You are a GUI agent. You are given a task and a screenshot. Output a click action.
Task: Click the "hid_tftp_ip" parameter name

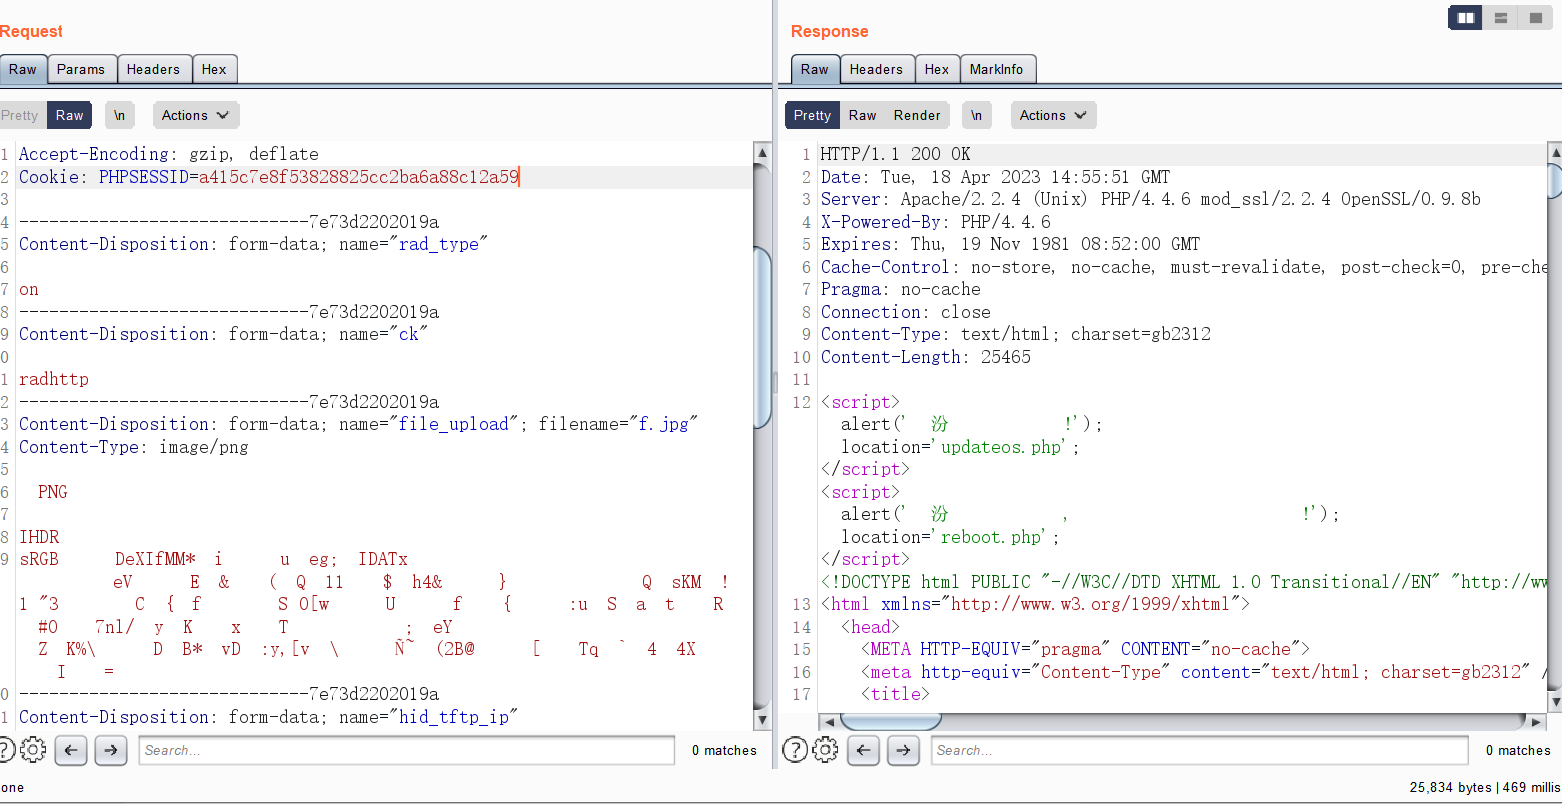pyautogui.click(x=453, y=717)
